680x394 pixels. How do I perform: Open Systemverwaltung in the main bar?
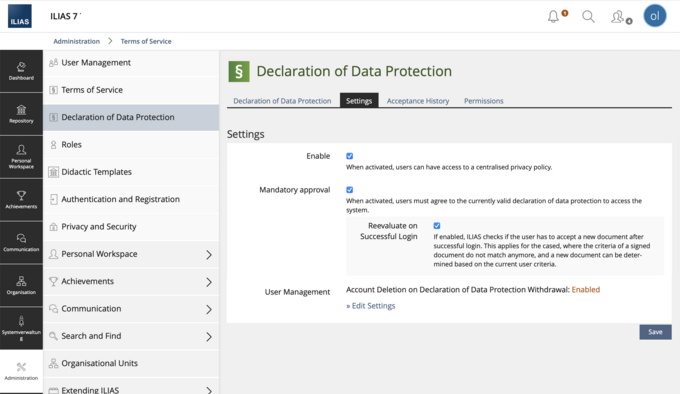click(21, 329)
